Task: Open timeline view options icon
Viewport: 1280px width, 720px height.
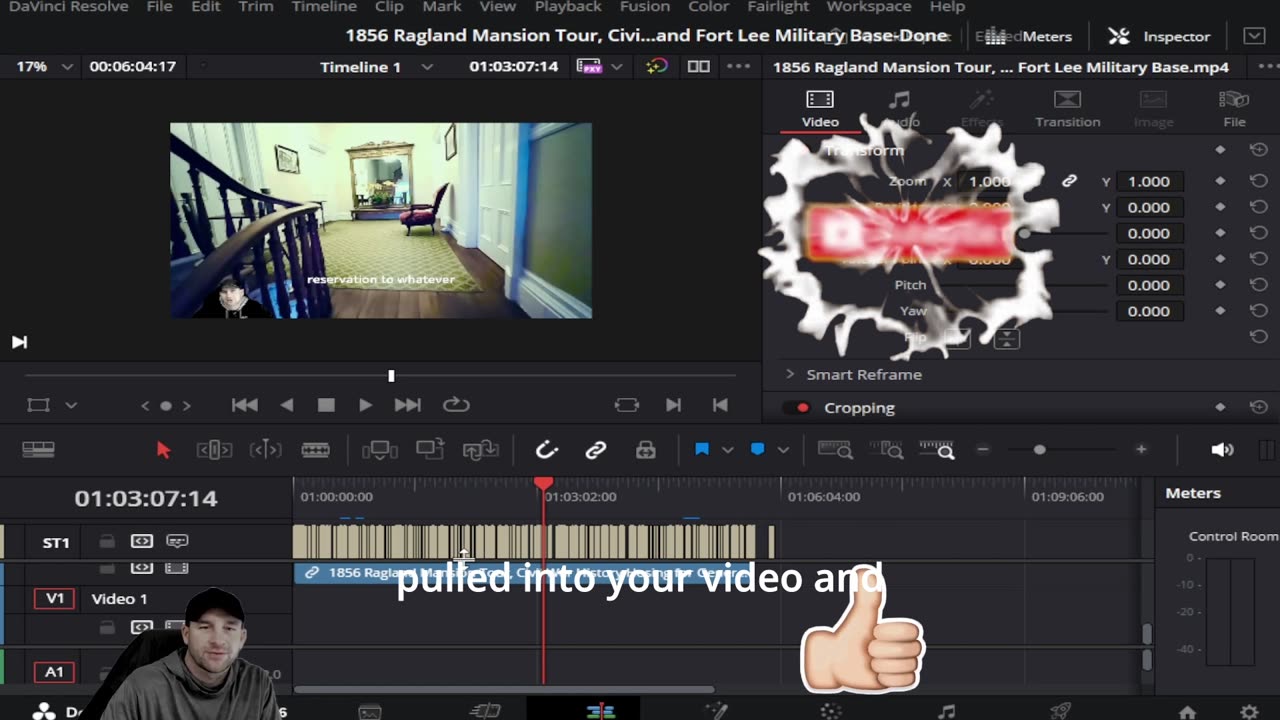Action: click(38, 450)
